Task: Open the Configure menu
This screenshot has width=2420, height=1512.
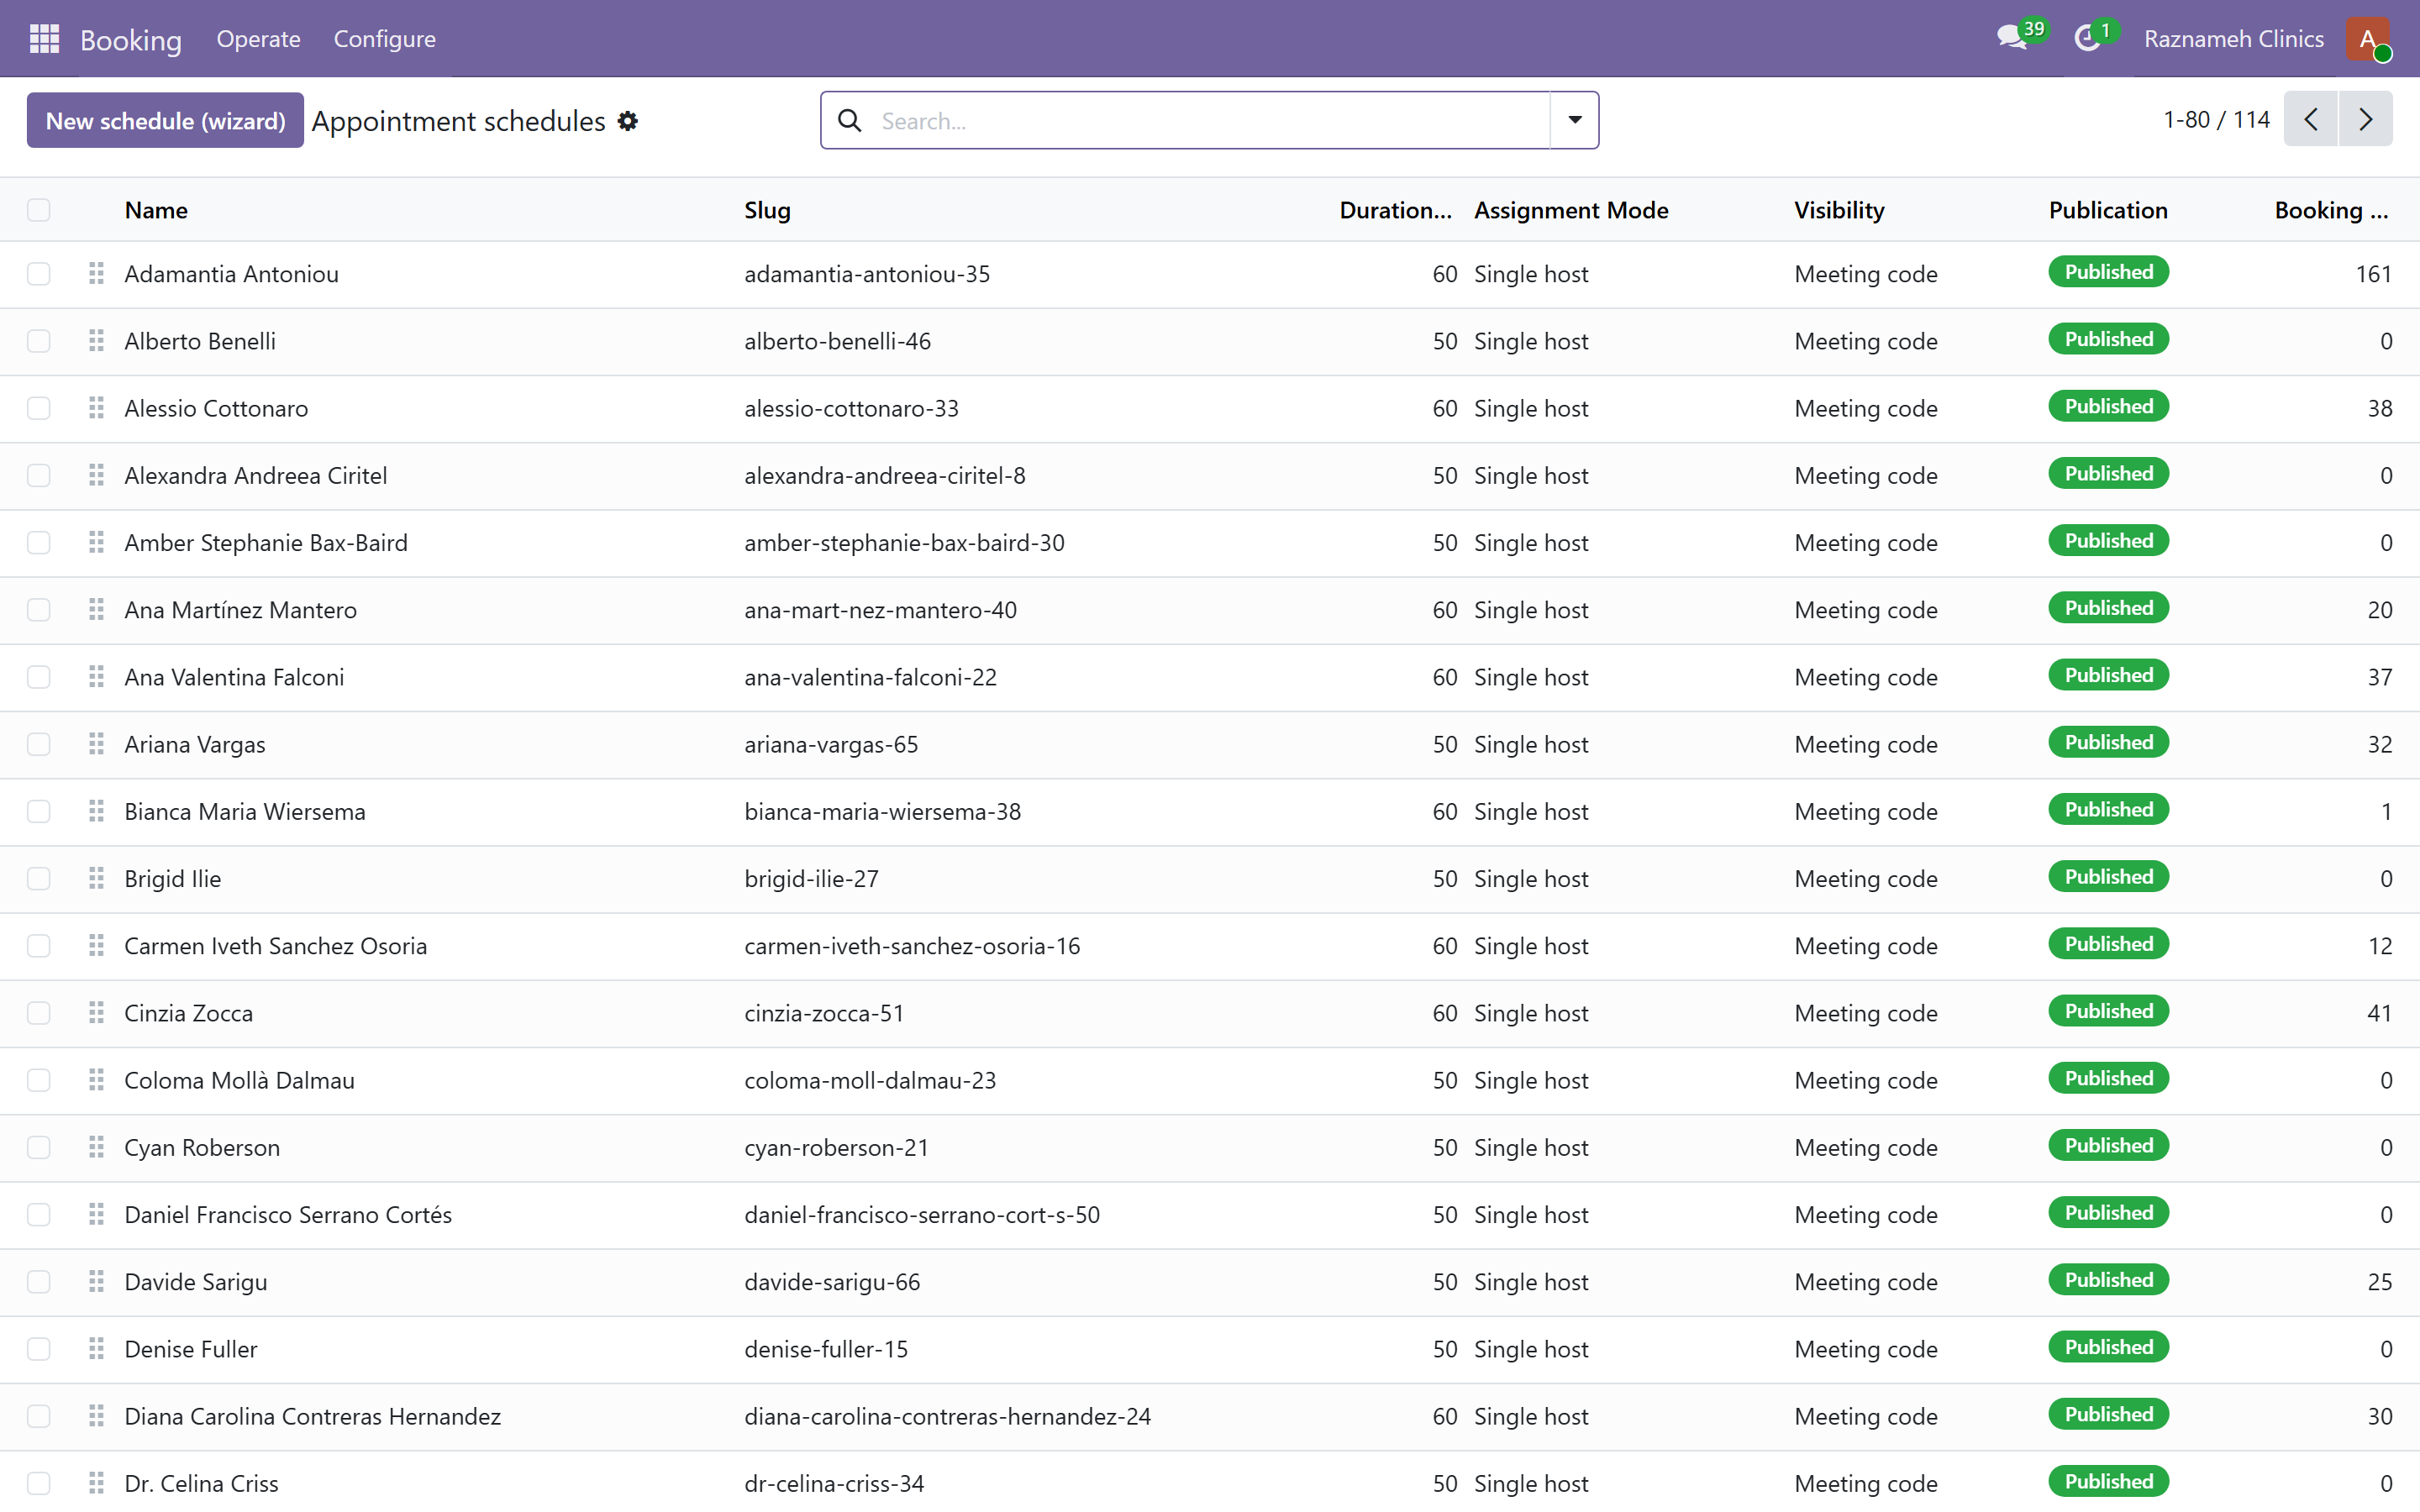Action: coord(384,39)
